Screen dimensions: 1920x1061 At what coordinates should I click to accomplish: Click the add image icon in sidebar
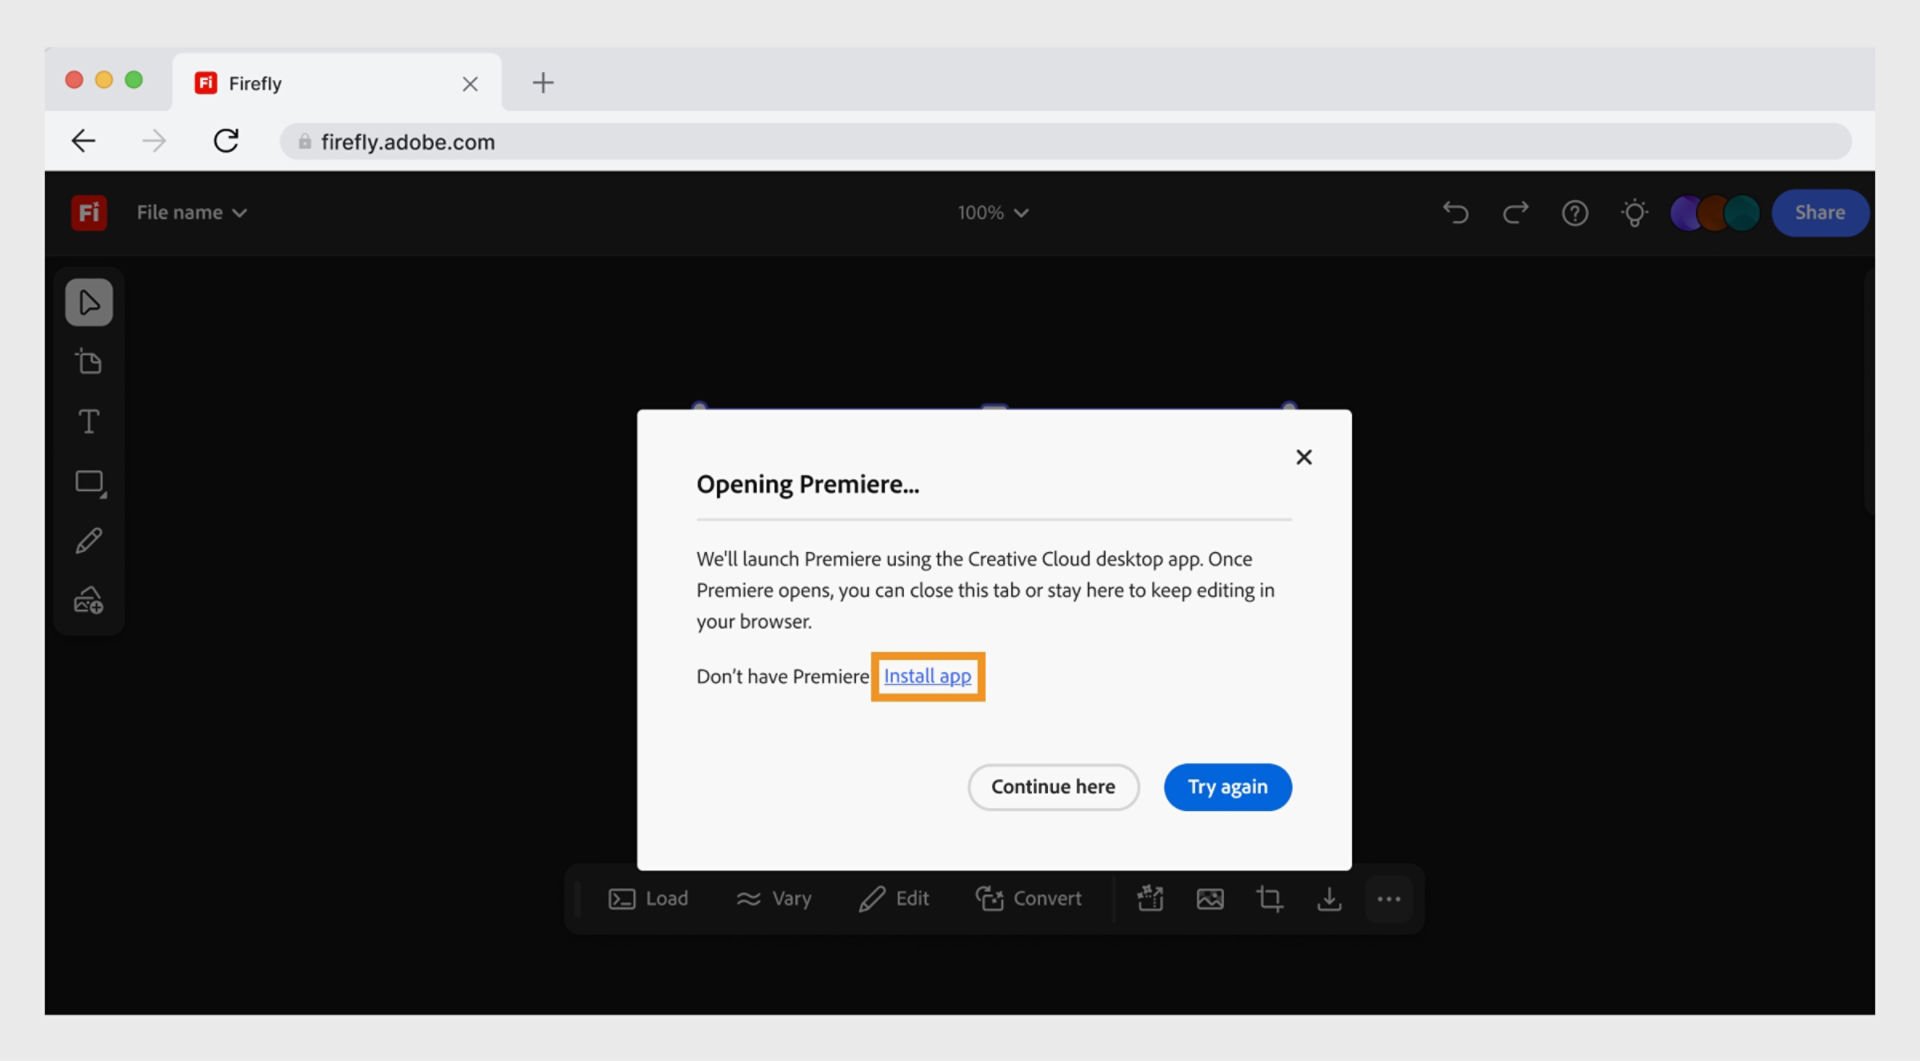tap(89, 599)
